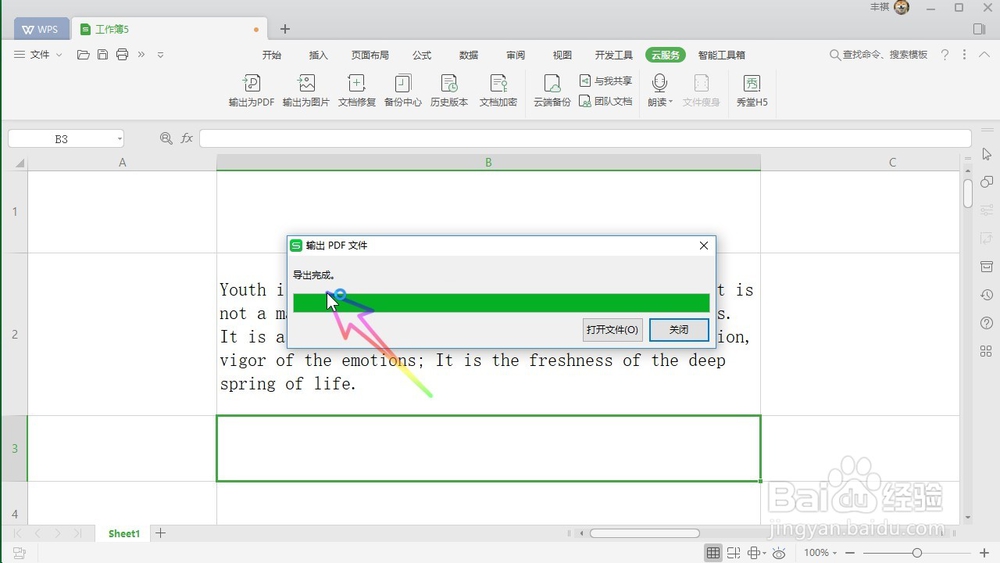Click the zoom magnifier icon beside fx
The height and width of the screenshot is (563, 1000).
pyautogui.click(x=166, y=138)
